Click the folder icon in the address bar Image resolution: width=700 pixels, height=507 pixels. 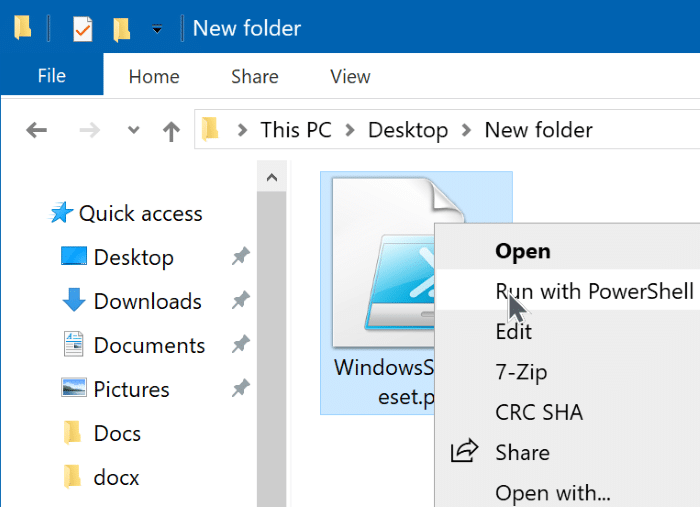click(x=210, y=129)
